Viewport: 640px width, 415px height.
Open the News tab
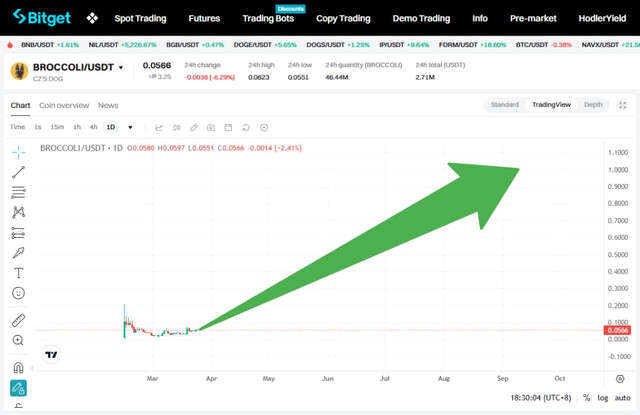click(108, 105)
